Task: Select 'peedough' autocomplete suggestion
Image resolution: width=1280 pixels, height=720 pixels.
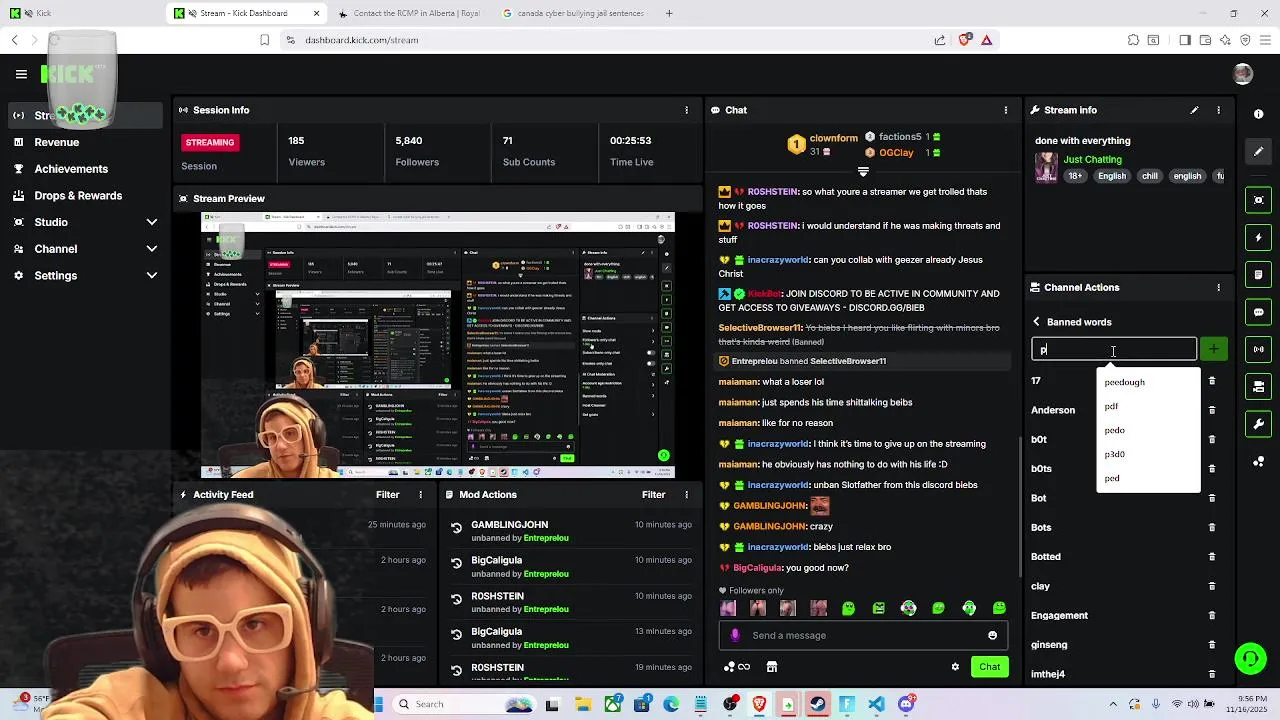Action: tap(1148, 382)
